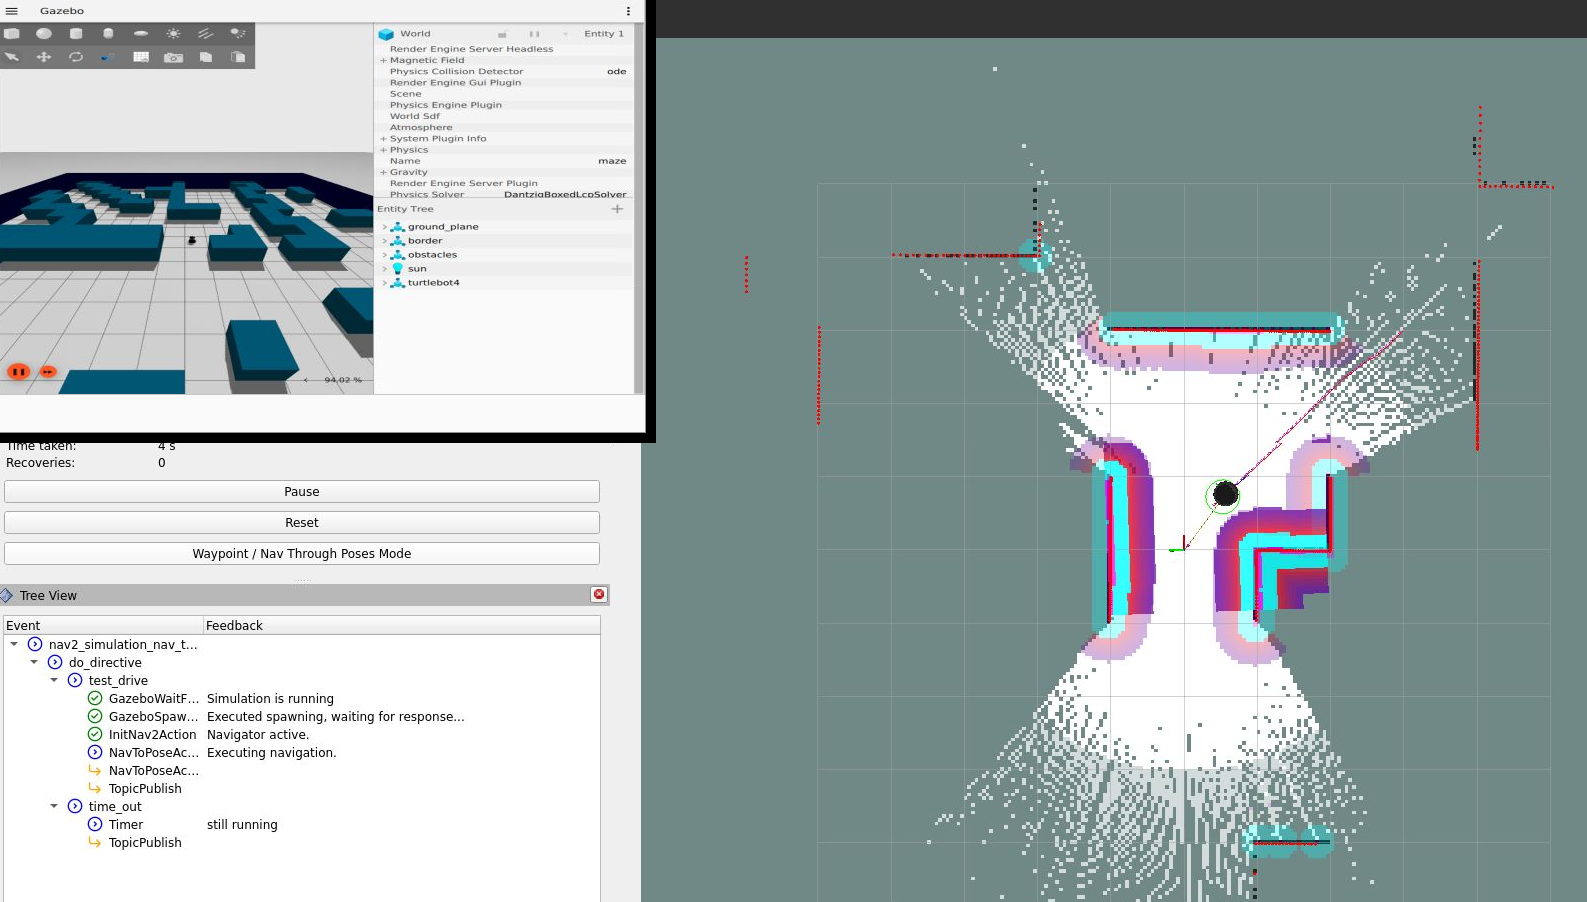The height and width of the screenshot is (902, 1587).
Task: Click Physics Collision Detector value 'ode'
Action: [x=616, y=72]
